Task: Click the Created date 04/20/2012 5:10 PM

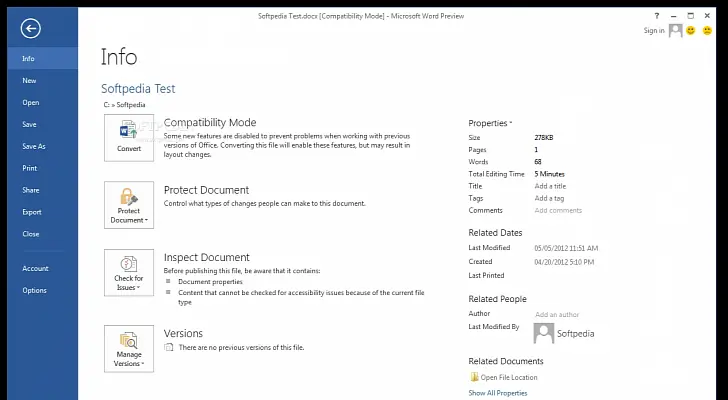Action: tap(564, 262)
